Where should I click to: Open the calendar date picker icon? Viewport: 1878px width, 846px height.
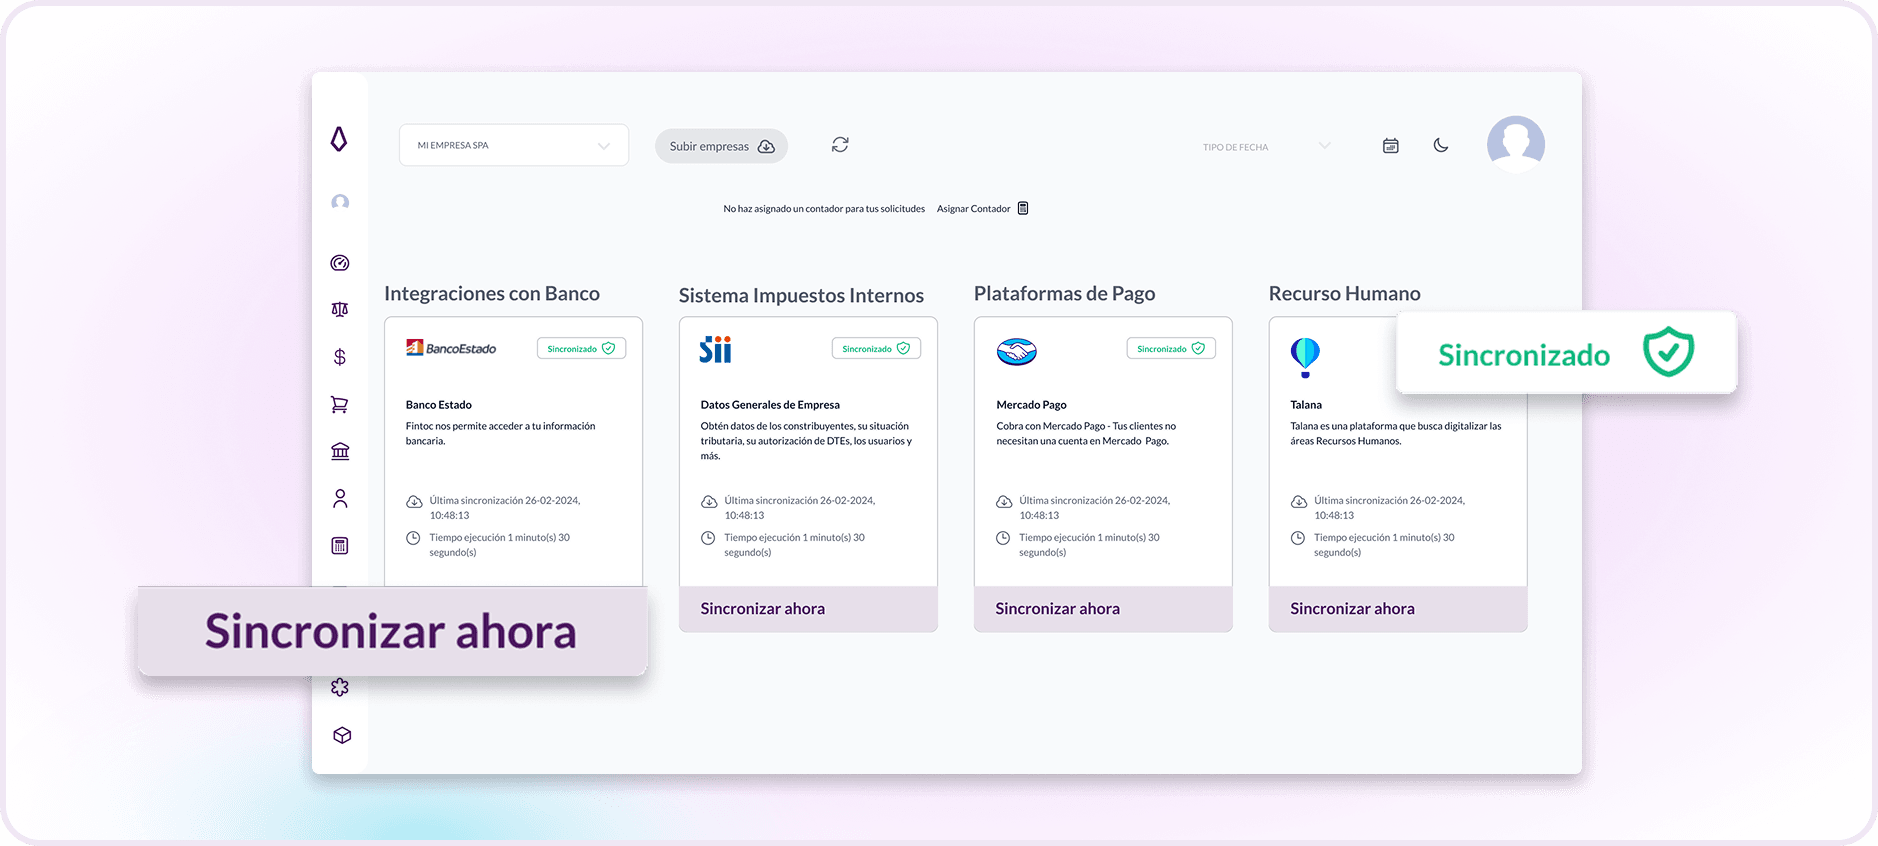click(1390, 146)
